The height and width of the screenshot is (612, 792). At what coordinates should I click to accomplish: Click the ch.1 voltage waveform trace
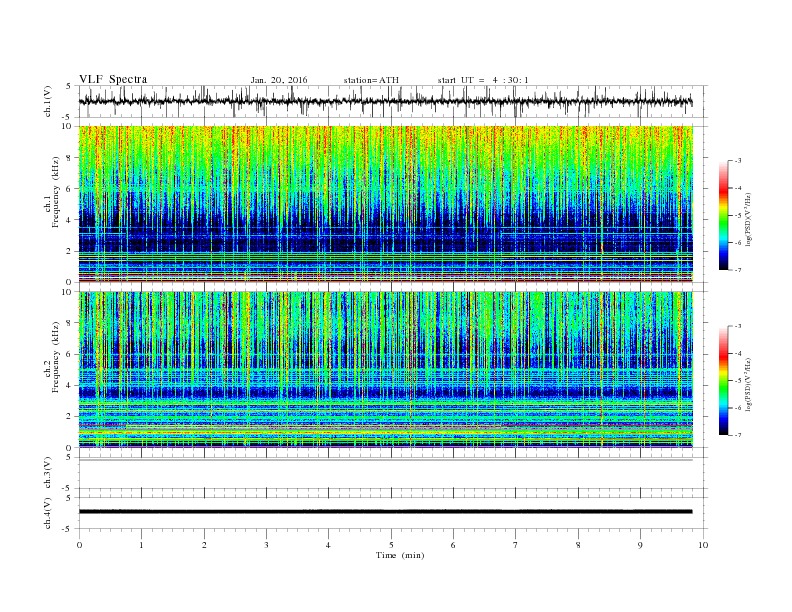pos(385,101)
